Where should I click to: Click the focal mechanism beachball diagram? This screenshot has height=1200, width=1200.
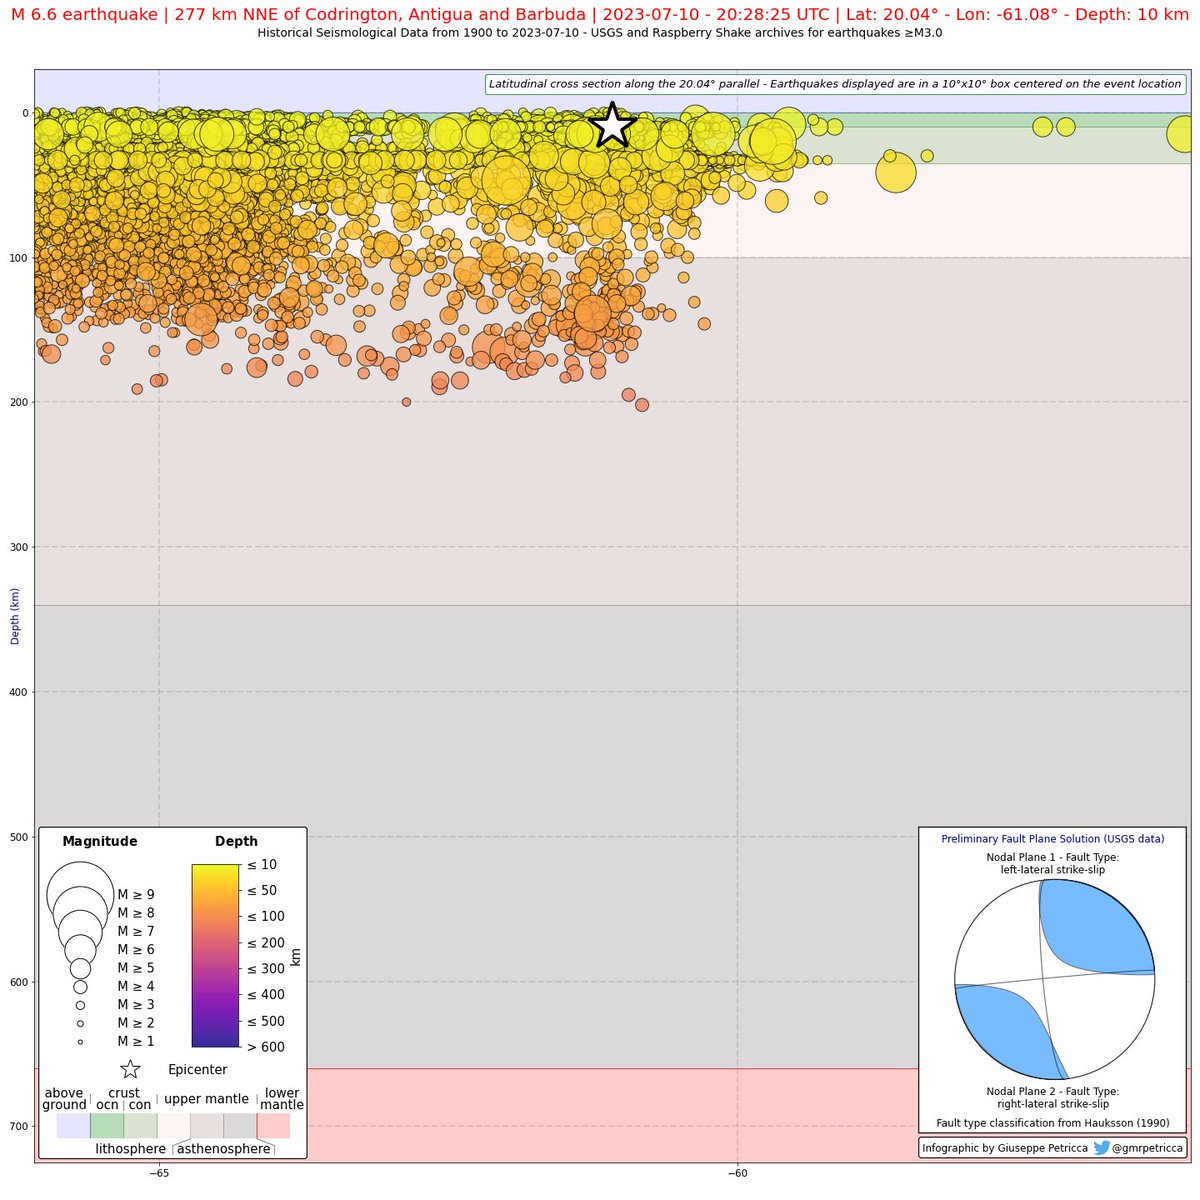point(1054,979)
